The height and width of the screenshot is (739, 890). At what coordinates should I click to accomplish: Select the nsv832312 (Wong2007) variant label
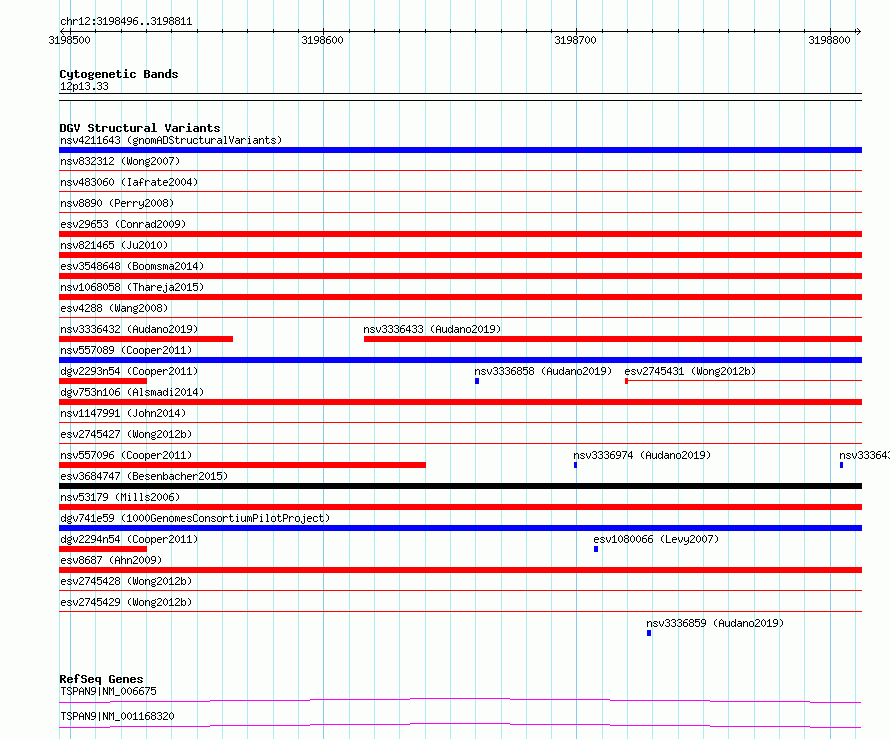coord(120,161)
